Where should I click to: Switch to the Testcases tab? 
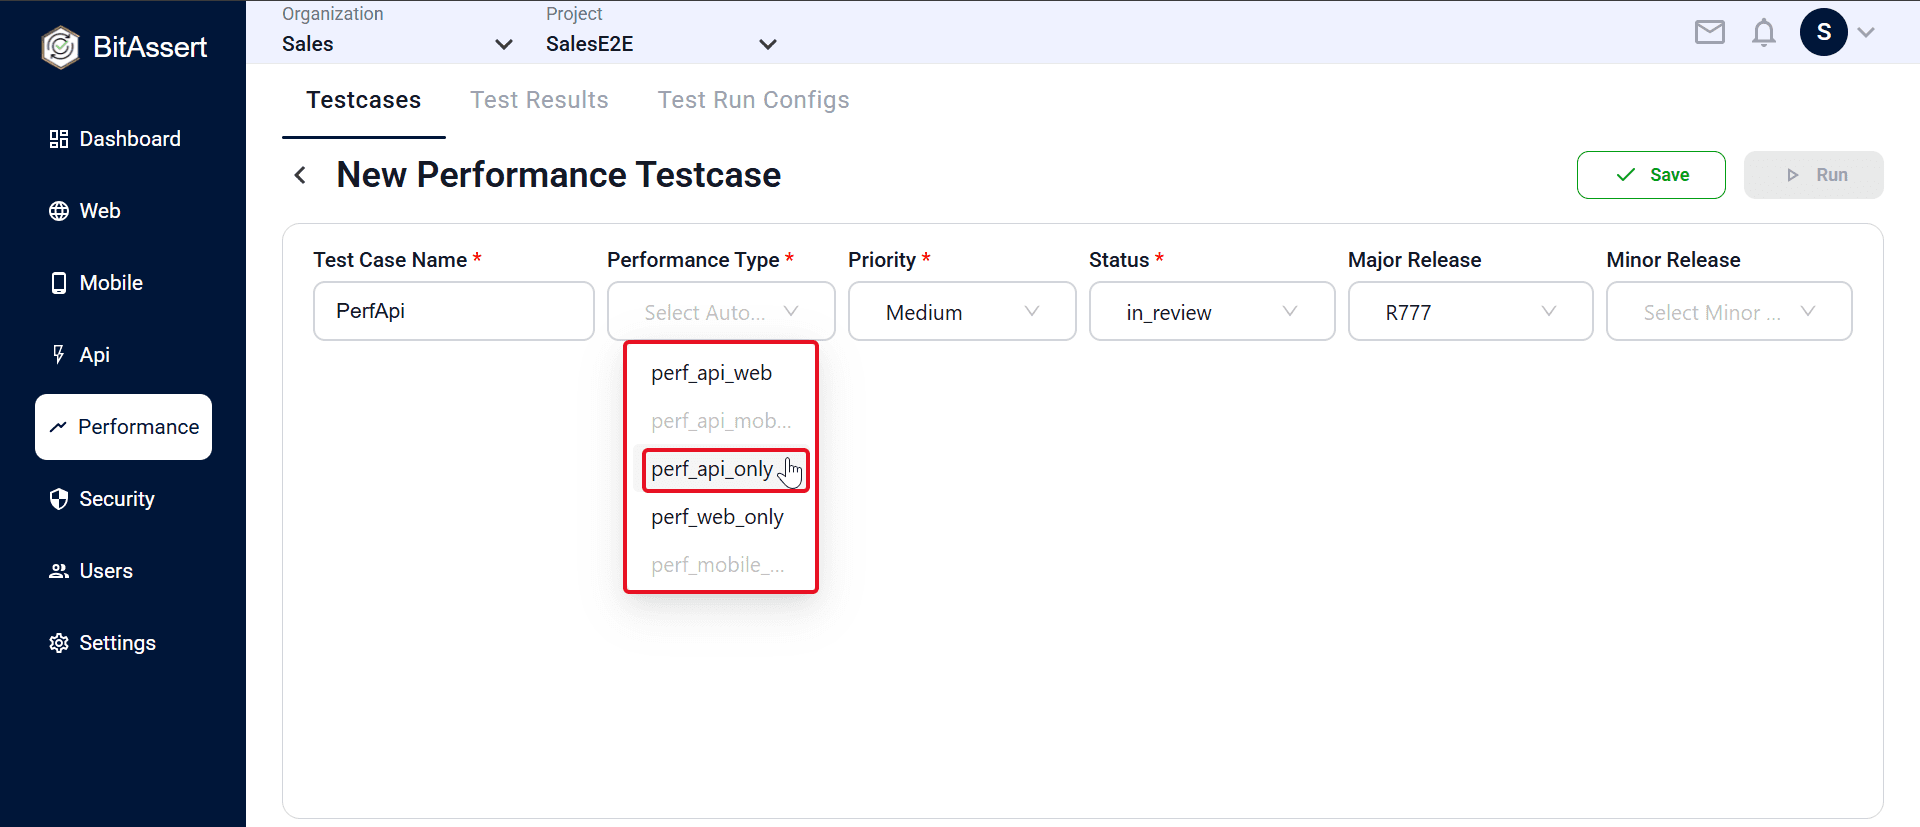[x=364, y=100]
